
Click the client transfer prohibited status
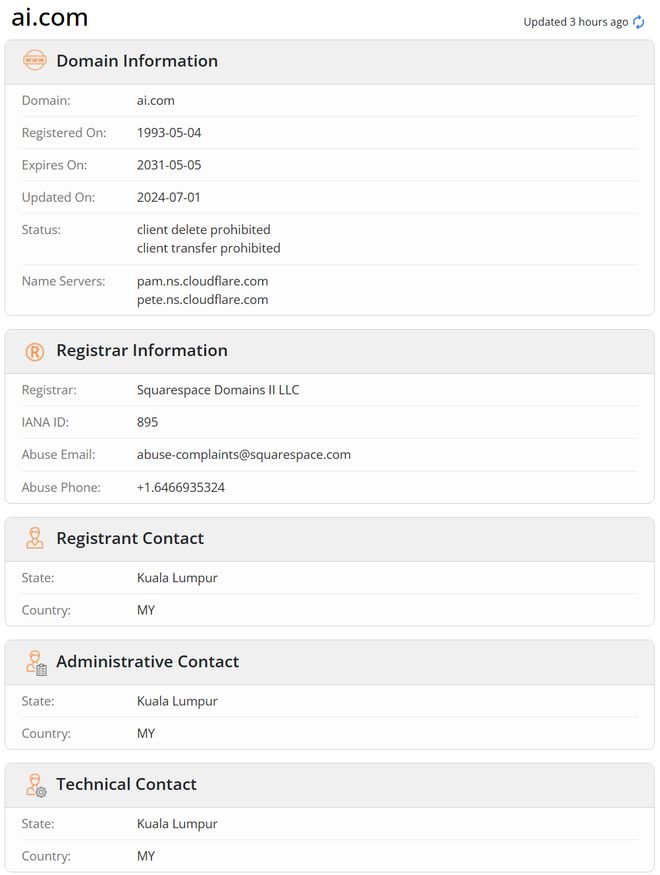[x=208, y=248]
